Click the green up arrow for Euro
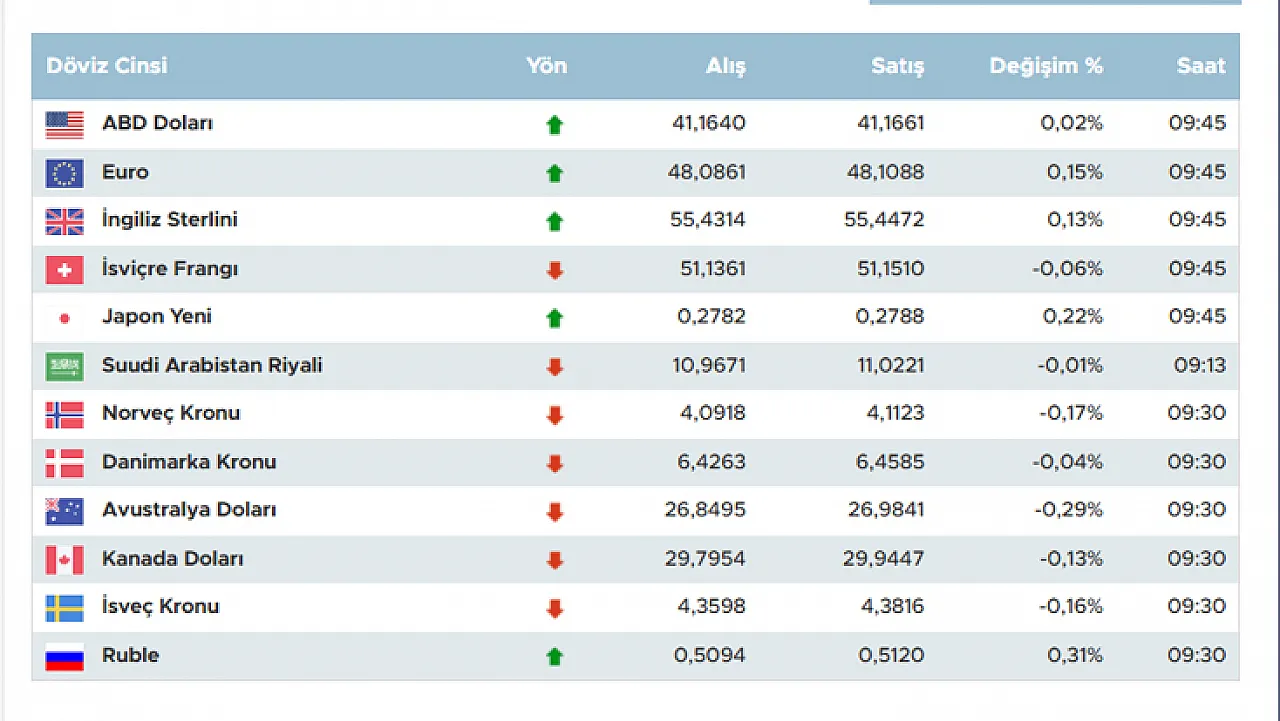Viewport: 1280px width, 721px height. coord(554,173)
